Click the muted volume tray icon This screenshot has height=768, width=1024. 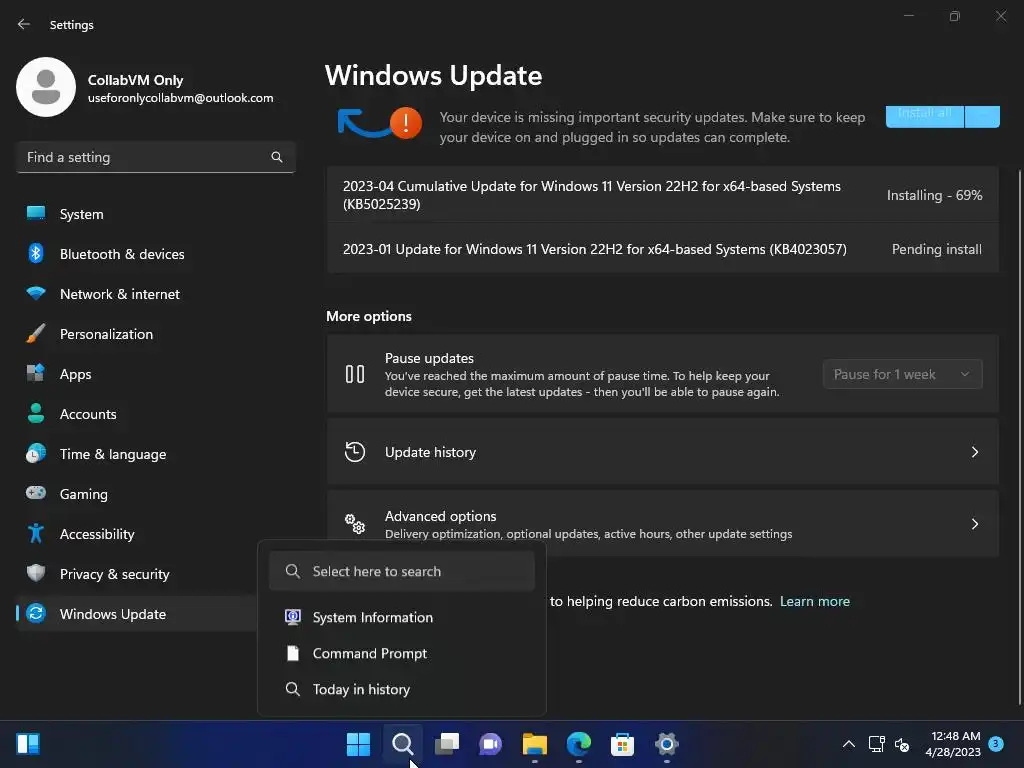click(902, 744)
